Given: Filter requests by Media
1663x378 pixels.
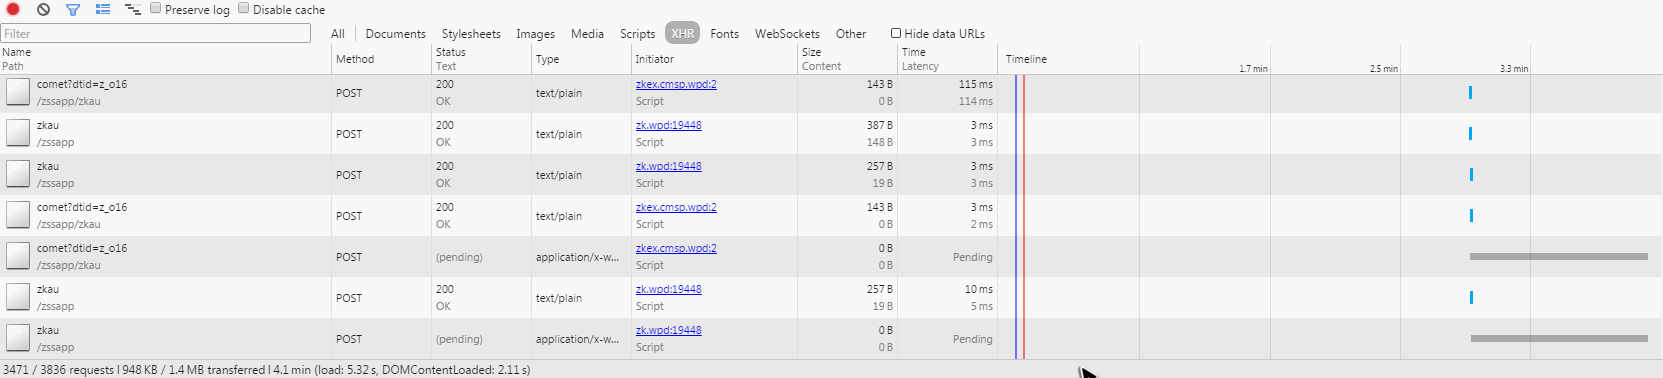Looking at the screenshot, I should click(x=587, y=34).
